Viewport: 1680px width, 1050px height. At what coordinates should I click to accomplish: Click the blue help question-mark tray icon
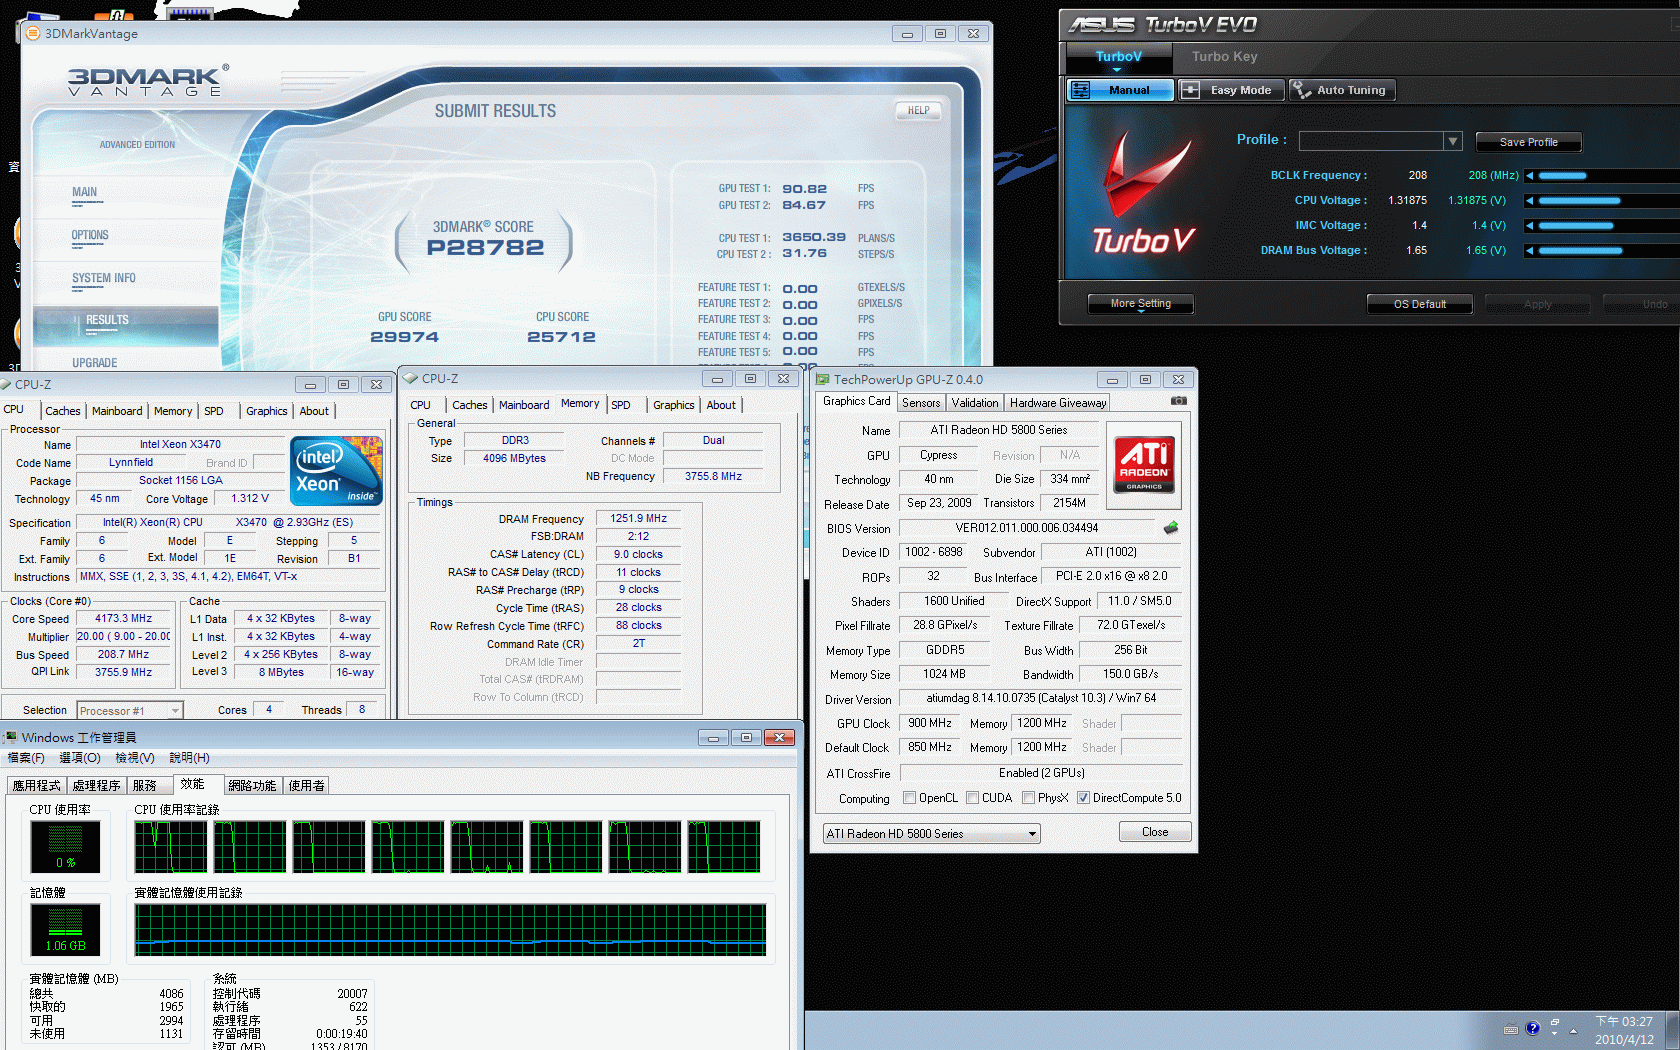1532,1028
